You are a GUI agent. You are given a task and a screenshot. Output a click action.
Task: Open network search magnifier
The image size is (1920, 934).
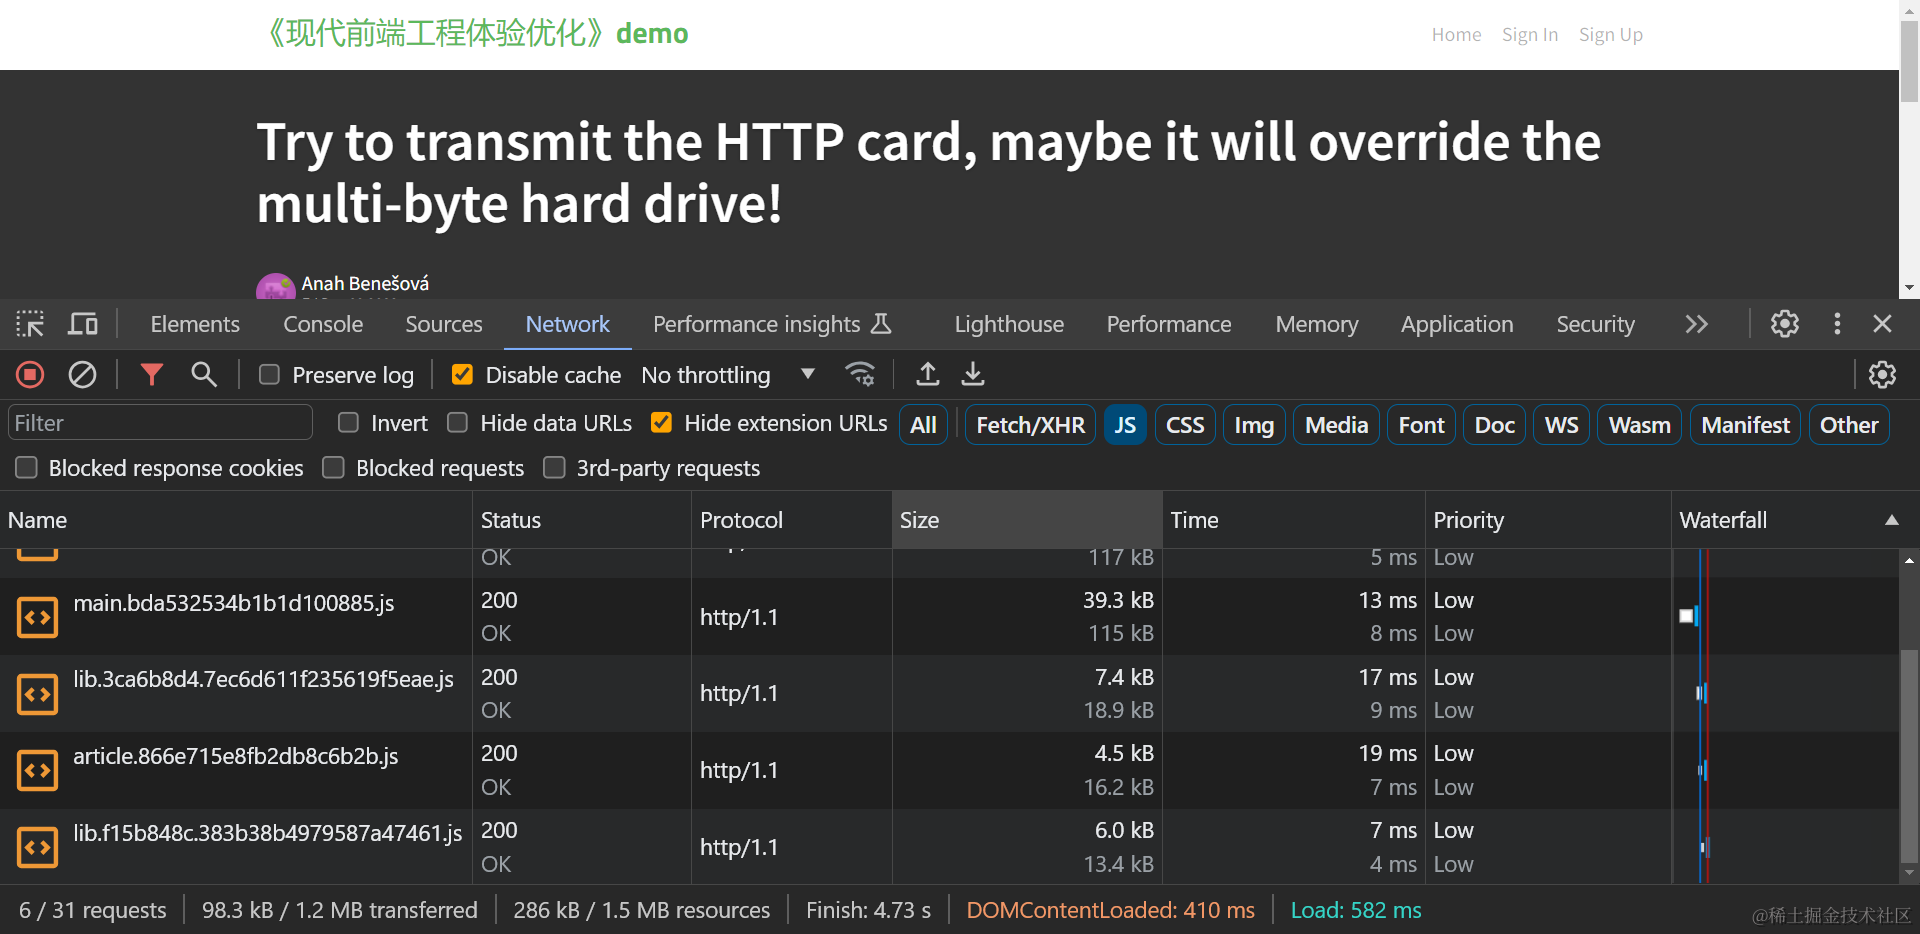(204, 375)
